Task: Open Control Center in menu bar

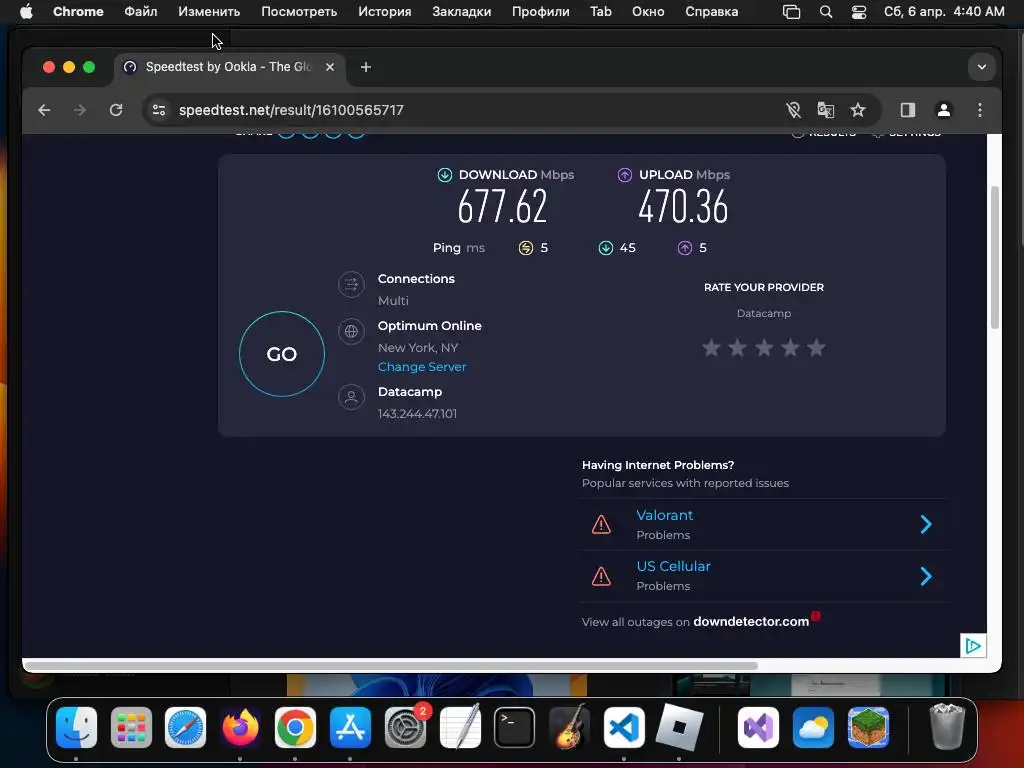Action: (859, 12)
